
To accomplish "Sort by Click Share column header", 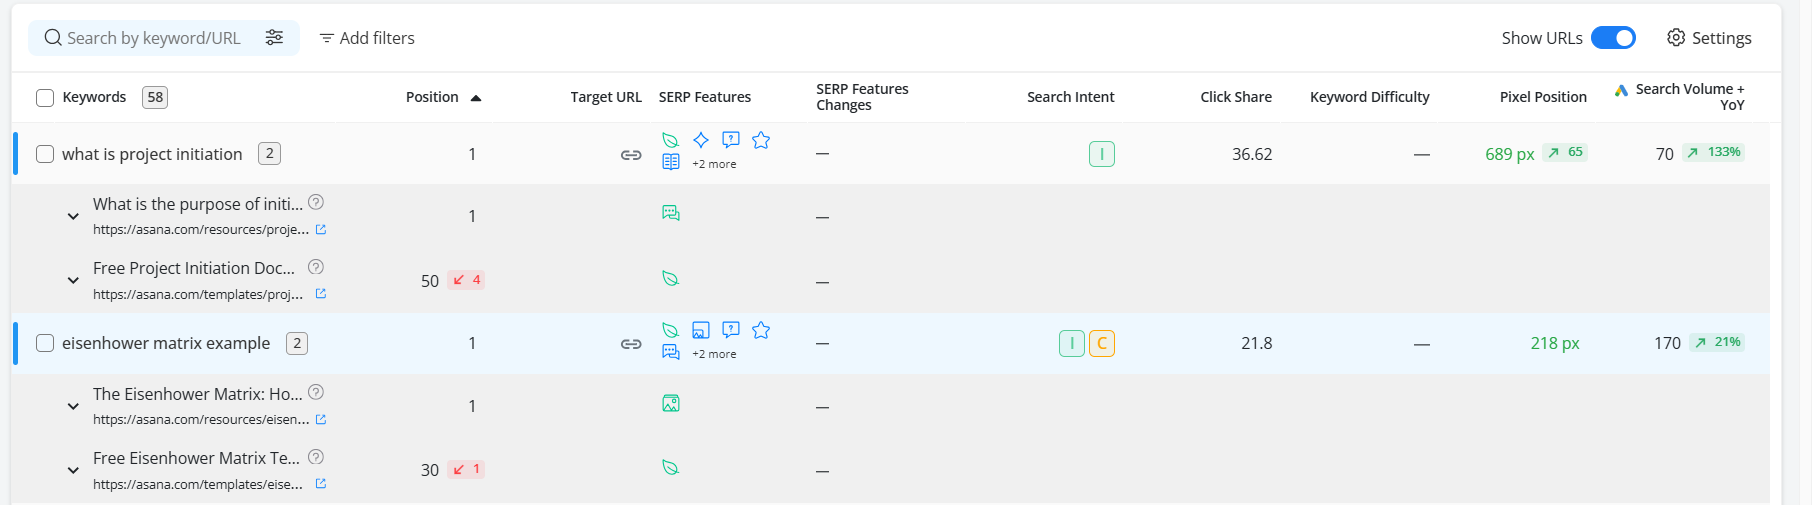I will pyautogui.click(x=1236, y=97).
